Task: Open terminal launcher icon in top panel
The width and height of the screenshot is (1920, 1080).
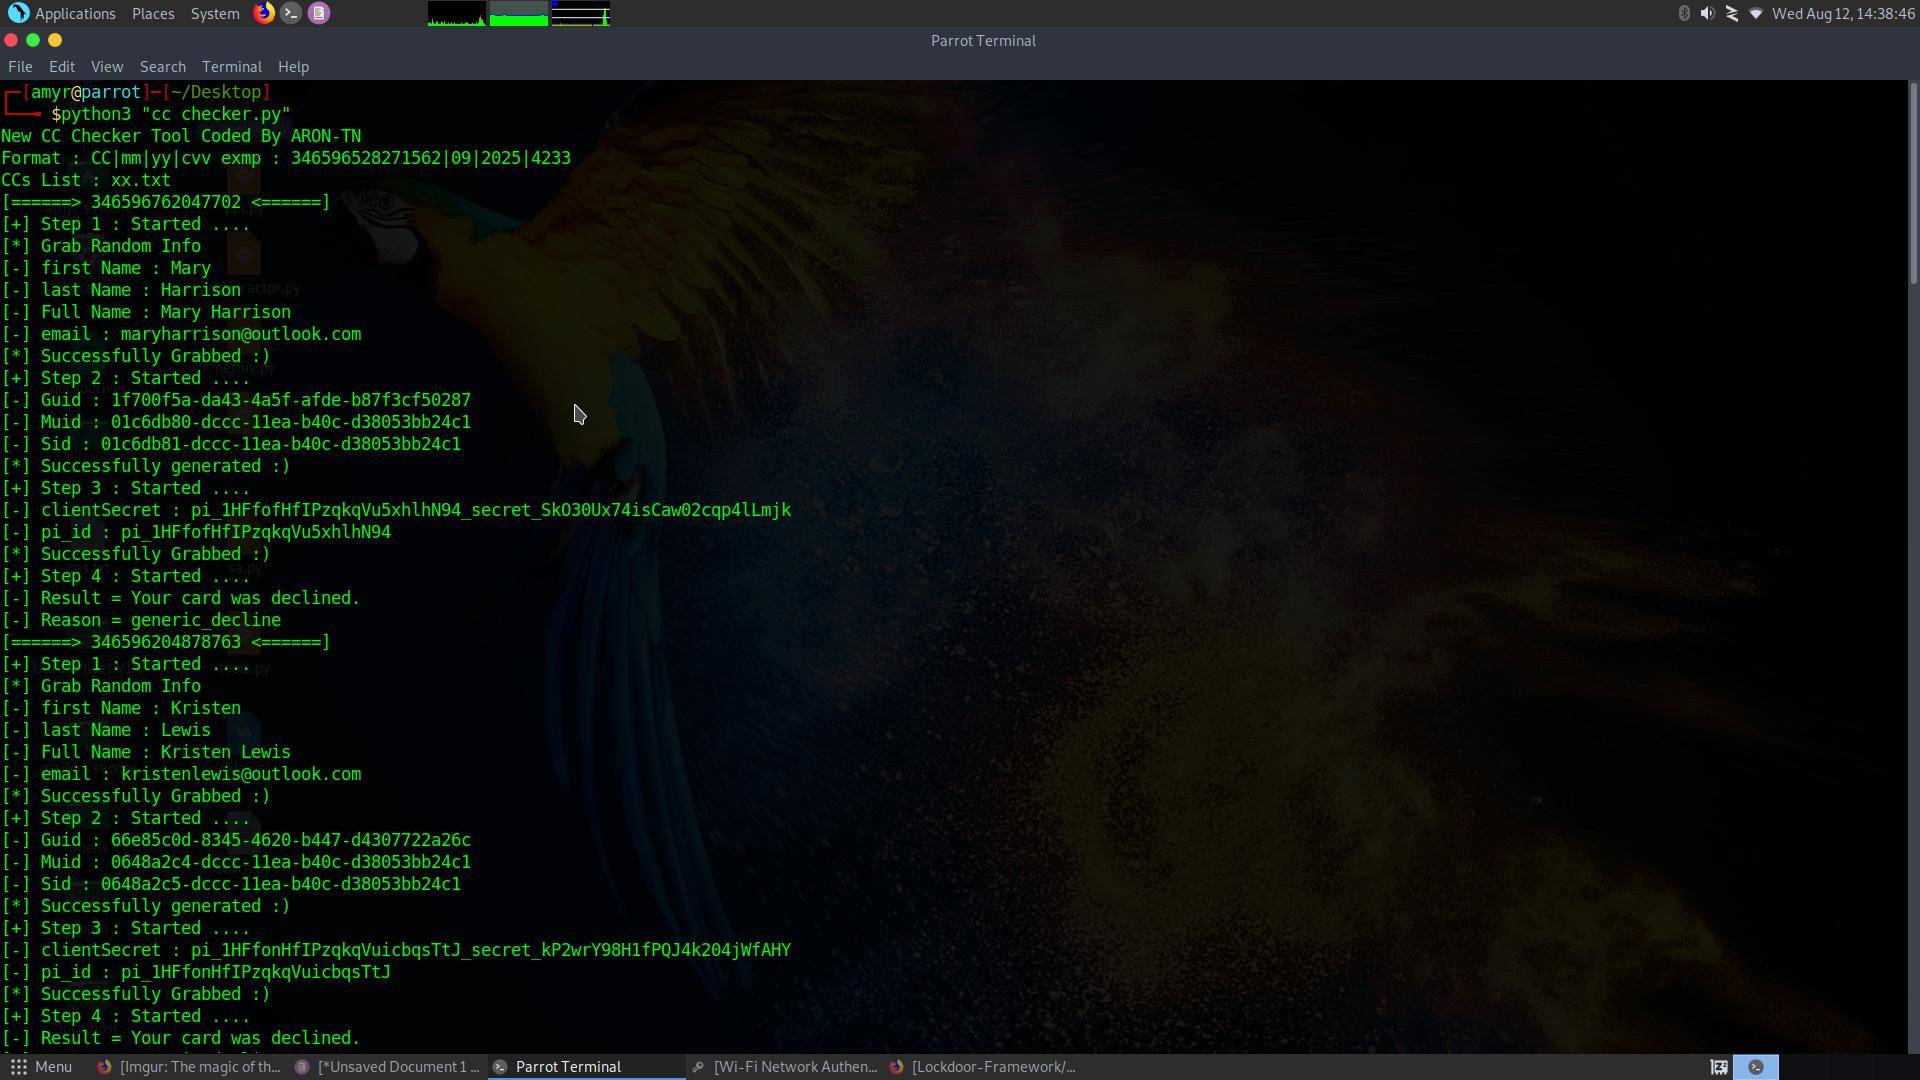Action: [291, 13]
